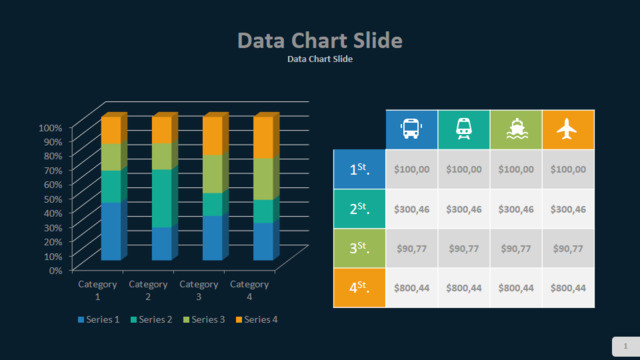Click the $800,44 cell under bus column
The height and width of the screenshot is (360, 640).
pyautogui.click(x=411, y=288)
